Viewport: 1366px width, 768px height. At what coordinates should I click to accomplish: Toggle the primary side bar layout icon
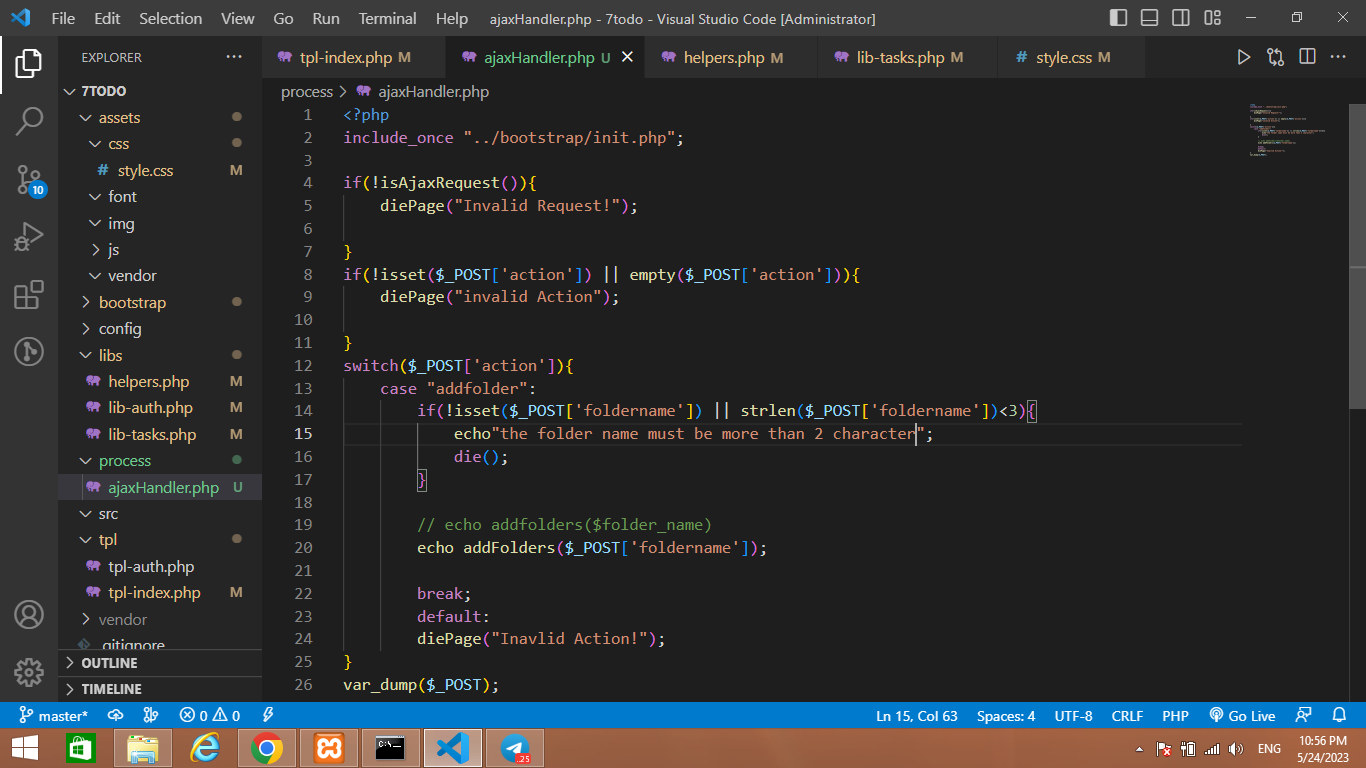1118,18
